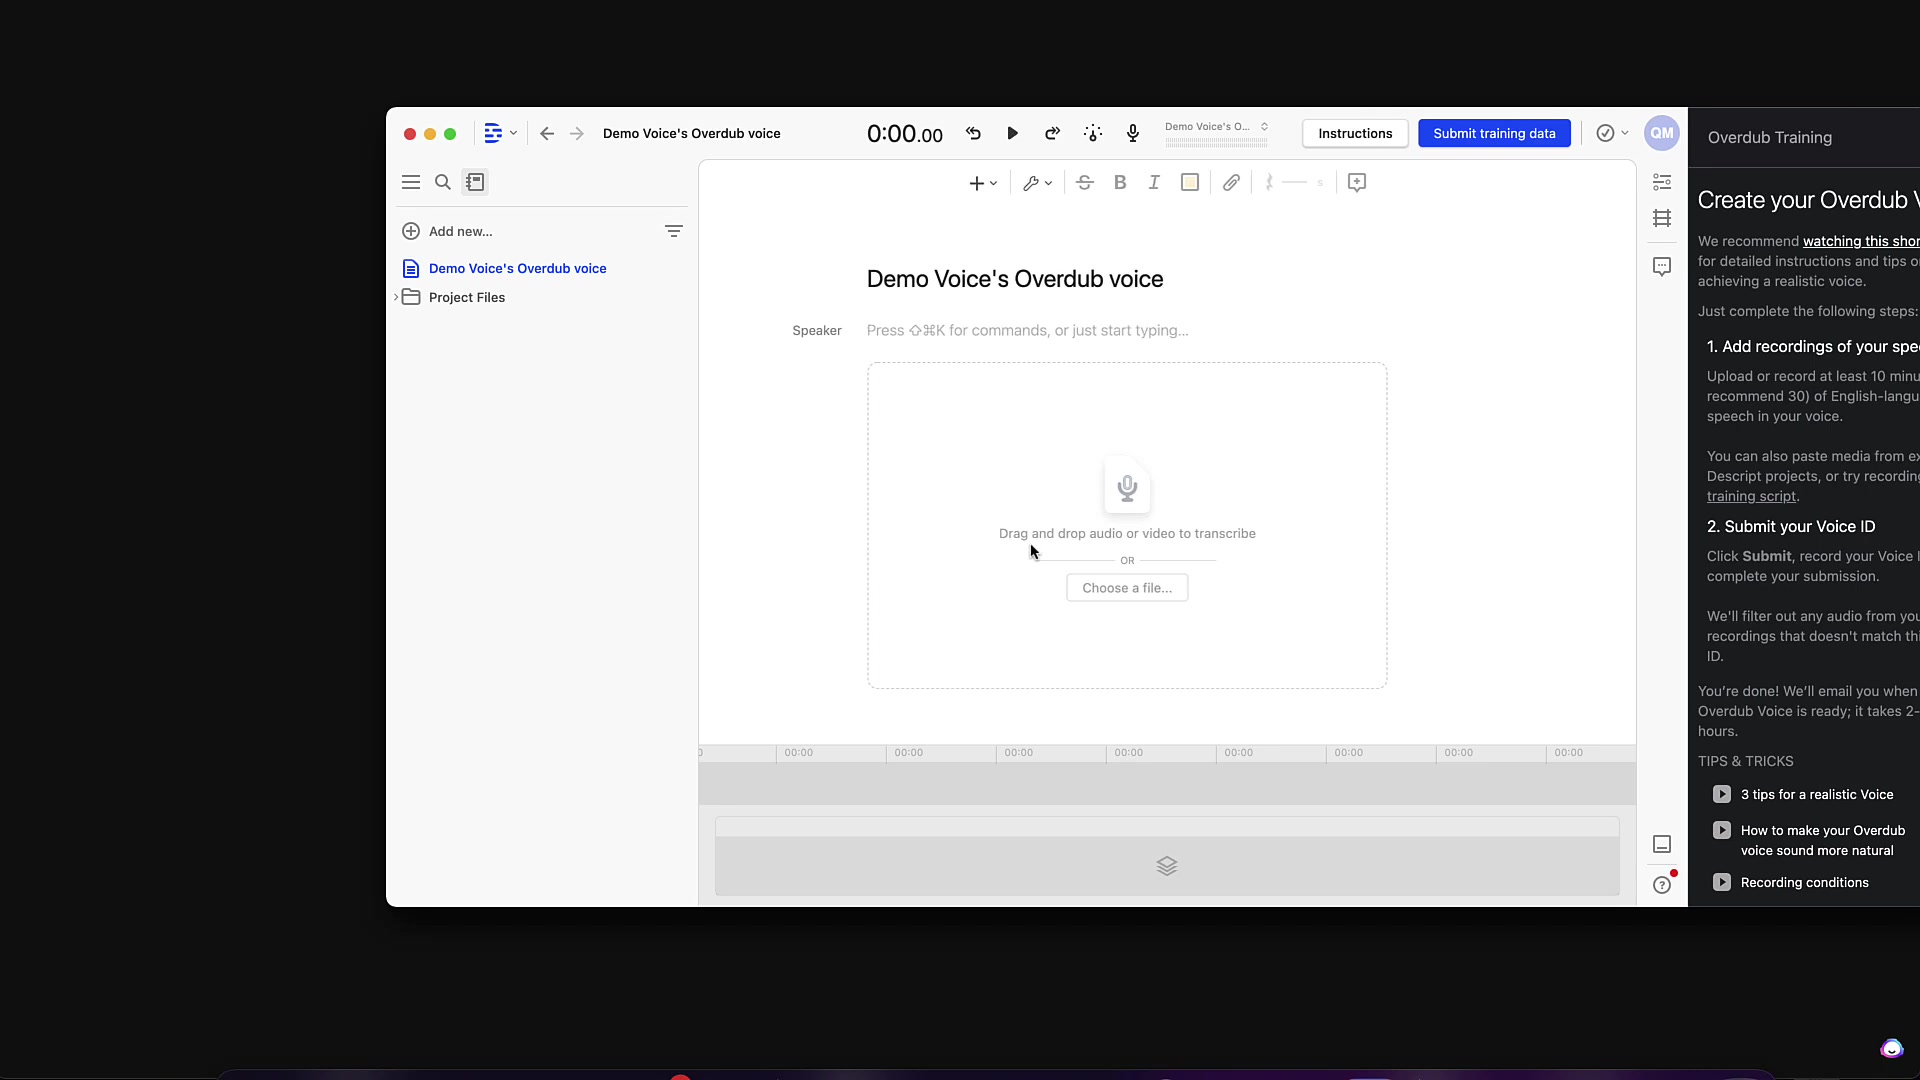Screen dimensions: 1920x1080
Task: Click the script text input placeholder
Action: click(1027, 331)
